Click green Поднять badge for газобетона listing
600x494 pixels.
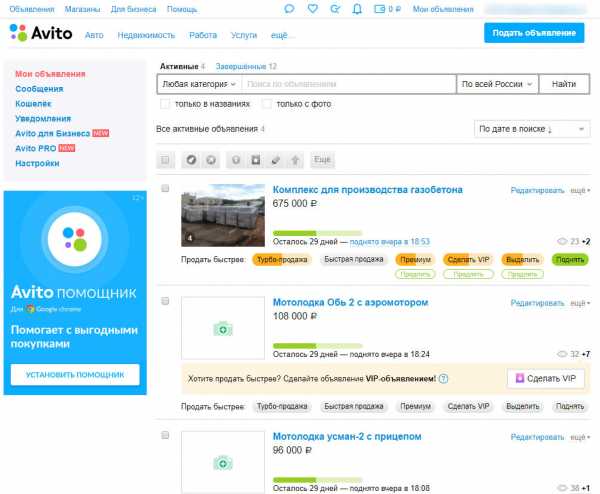(x=570, y=259)
